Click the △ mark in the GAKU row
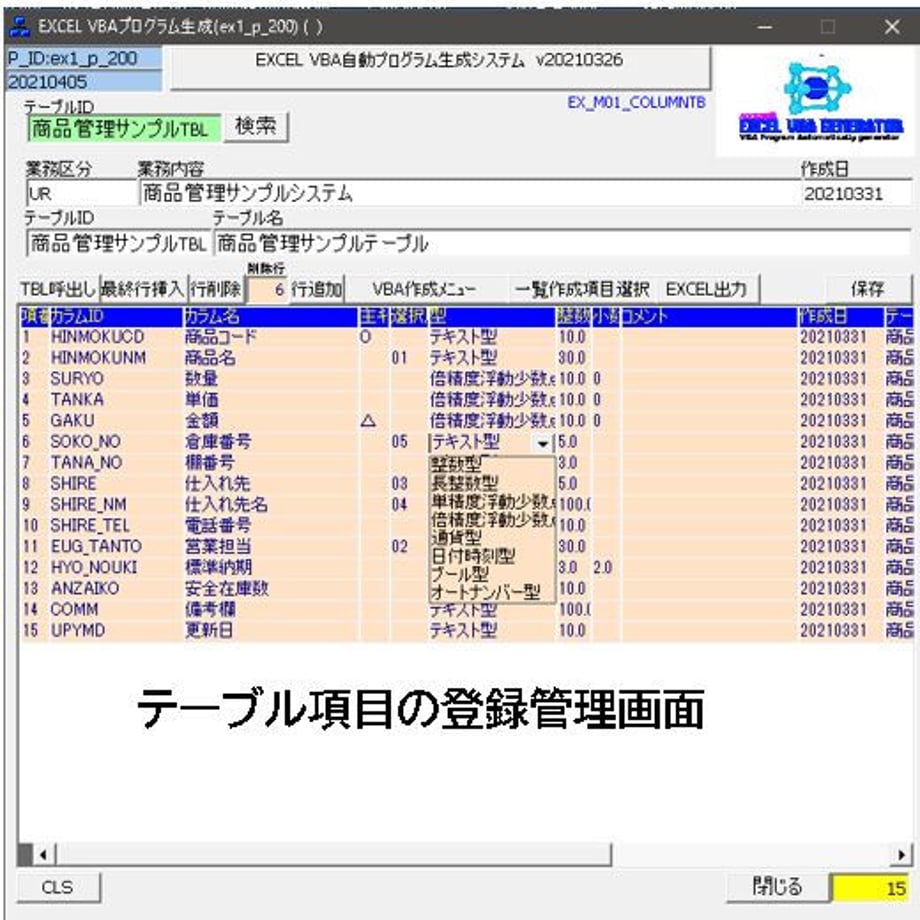Viewport: 920px width, 920px height. click(368, 421)
